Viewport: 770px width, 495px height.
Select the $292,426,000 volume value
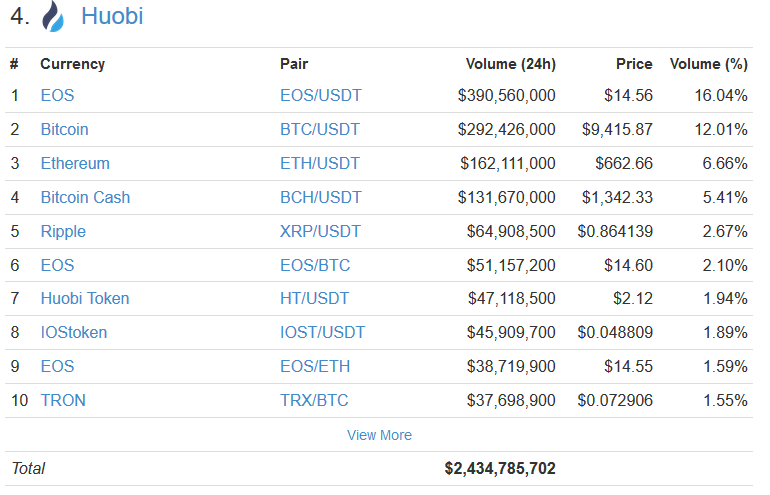pyautogui.click(x=506, y=129)
